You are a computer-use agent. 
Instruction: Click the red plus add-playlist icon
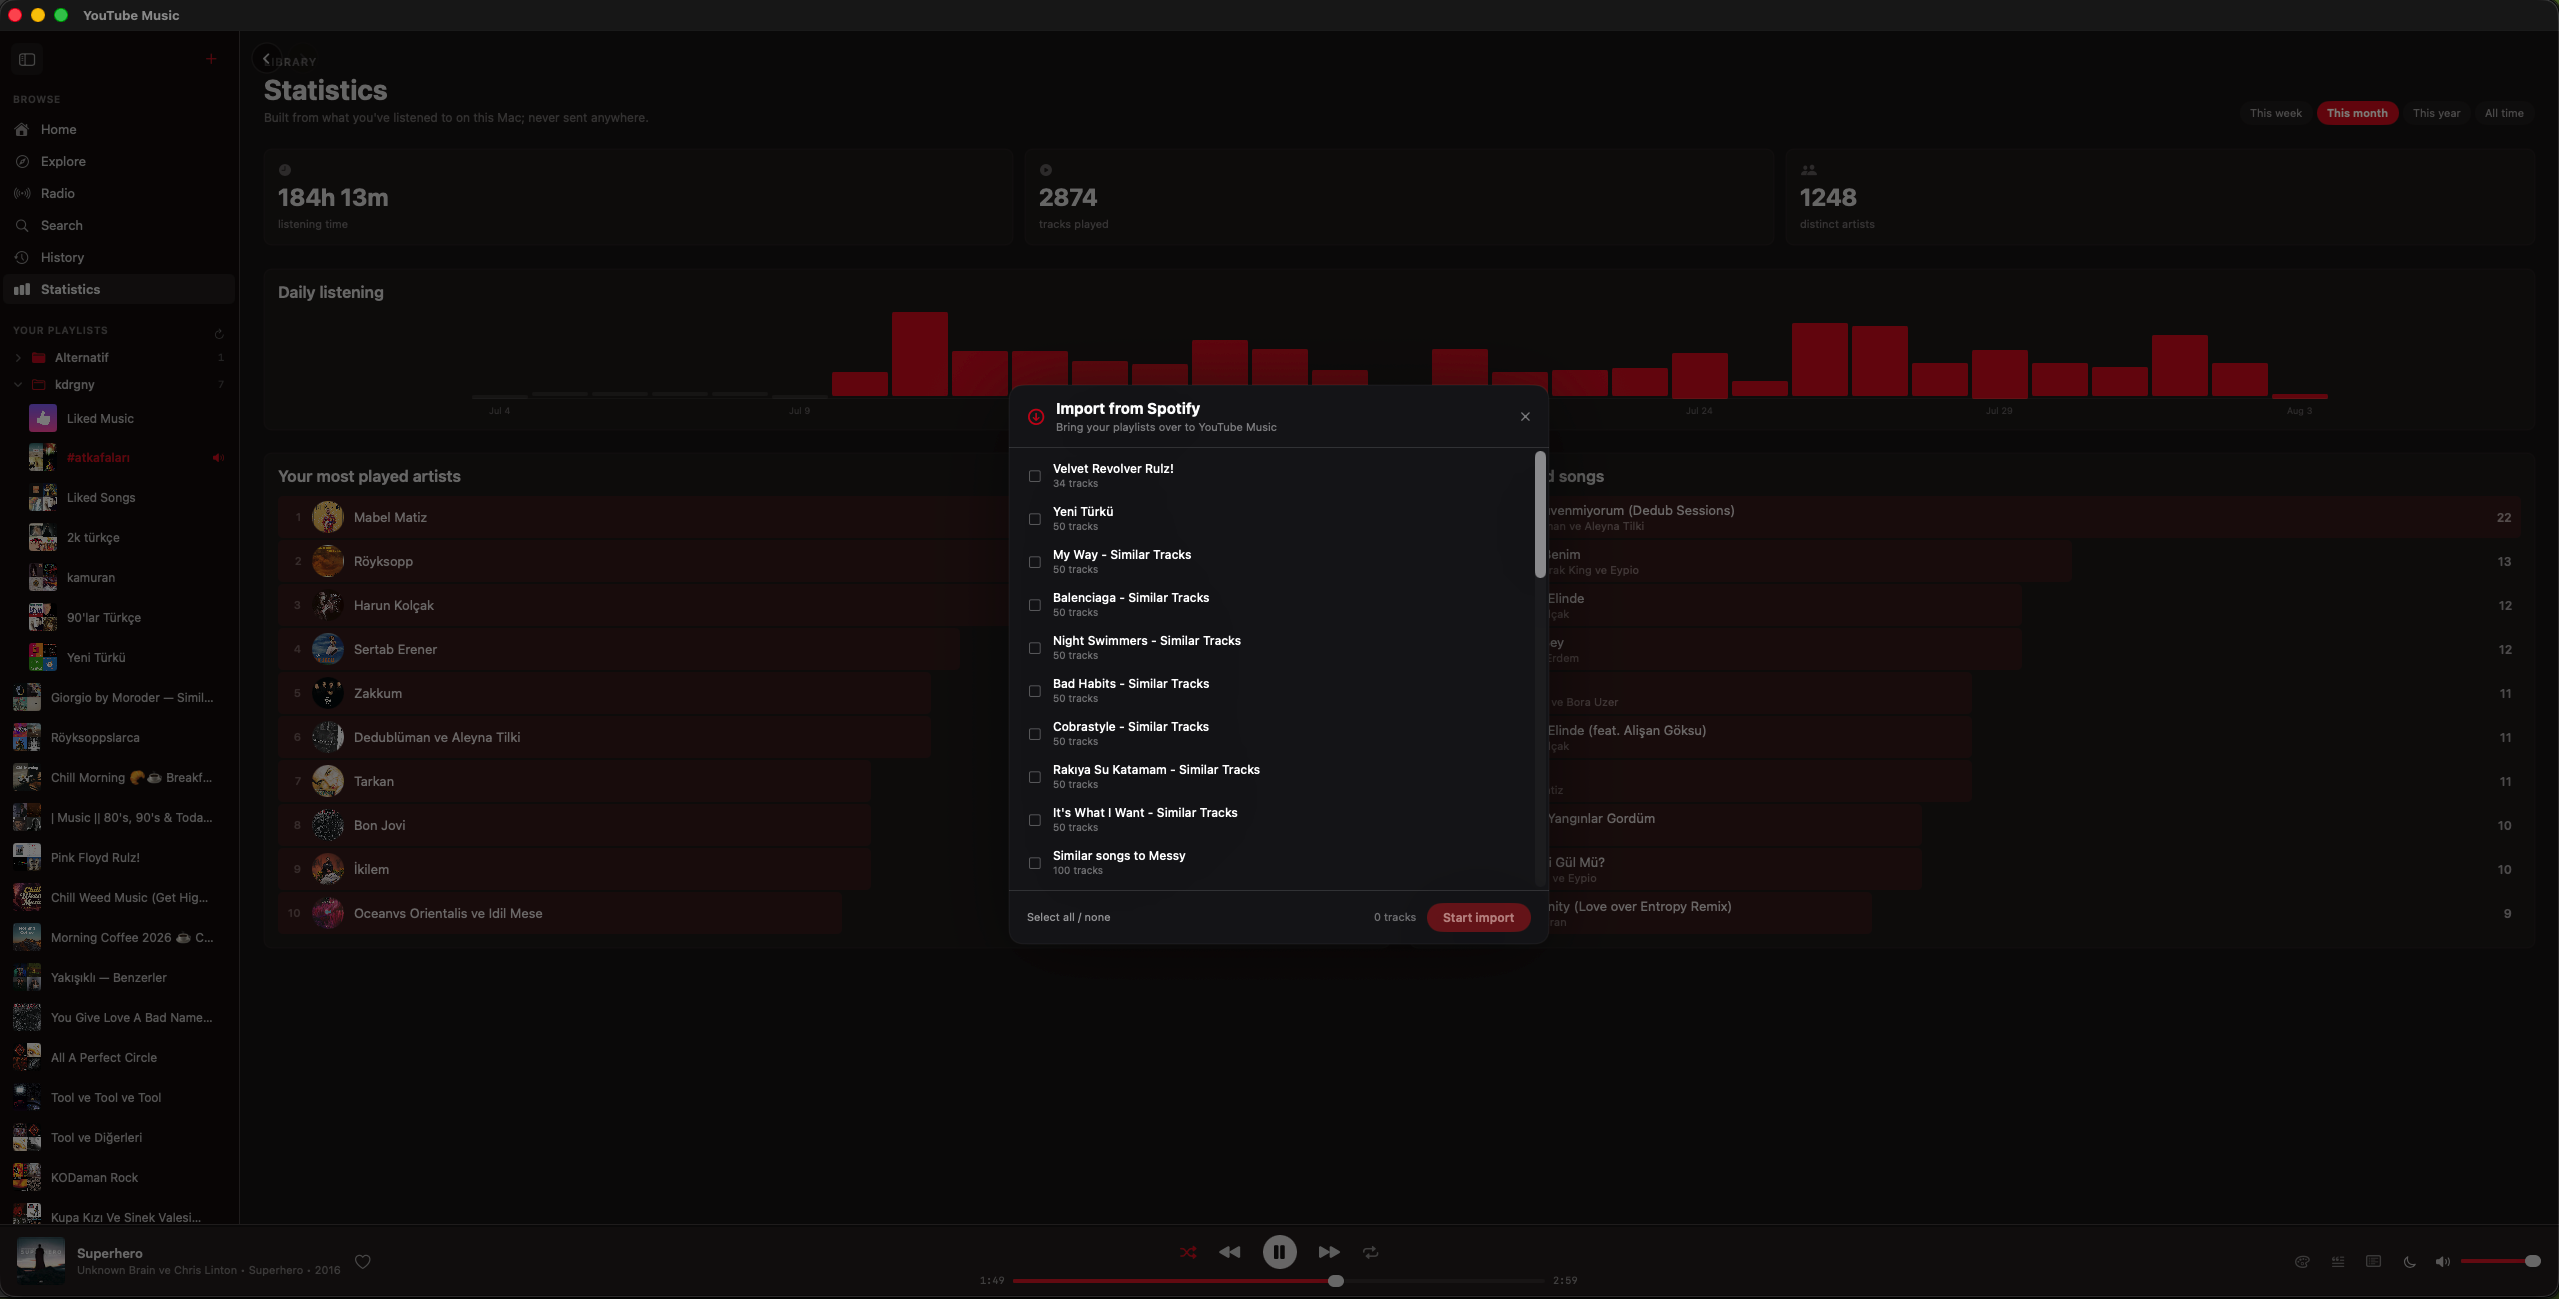click(211, 59)
